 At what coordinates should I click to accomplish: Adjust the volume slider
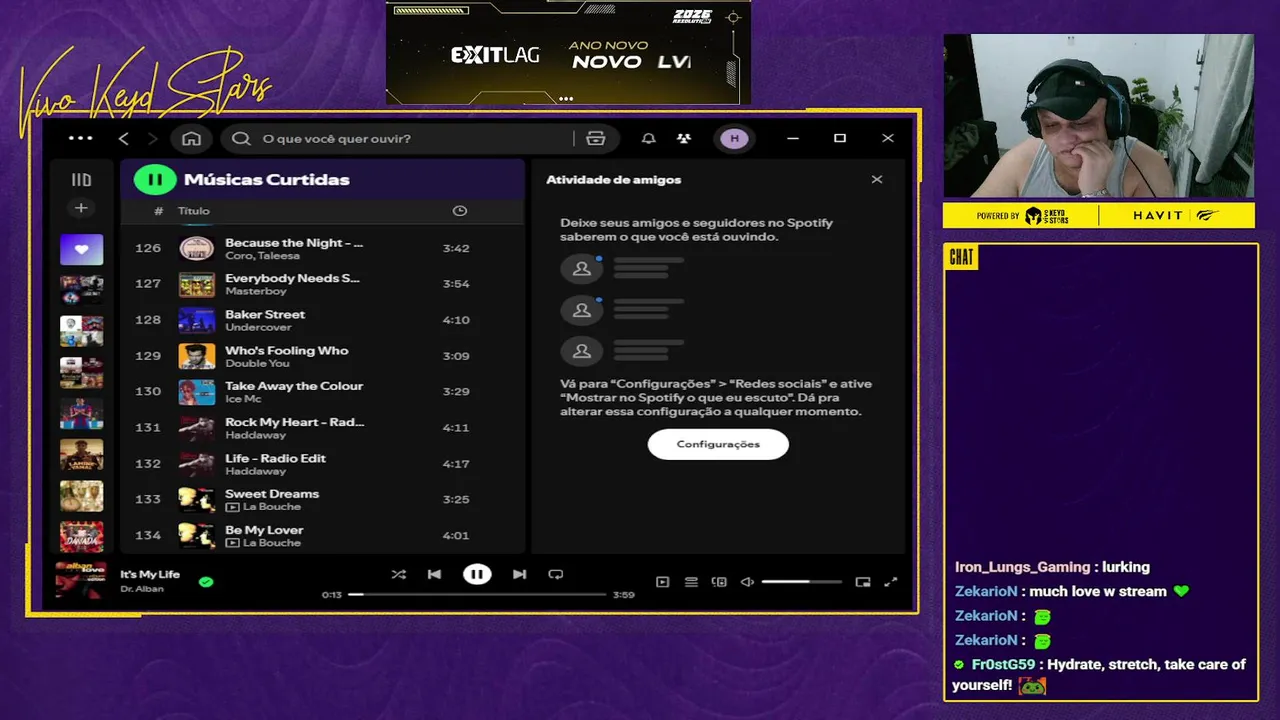tap(801, 582)
